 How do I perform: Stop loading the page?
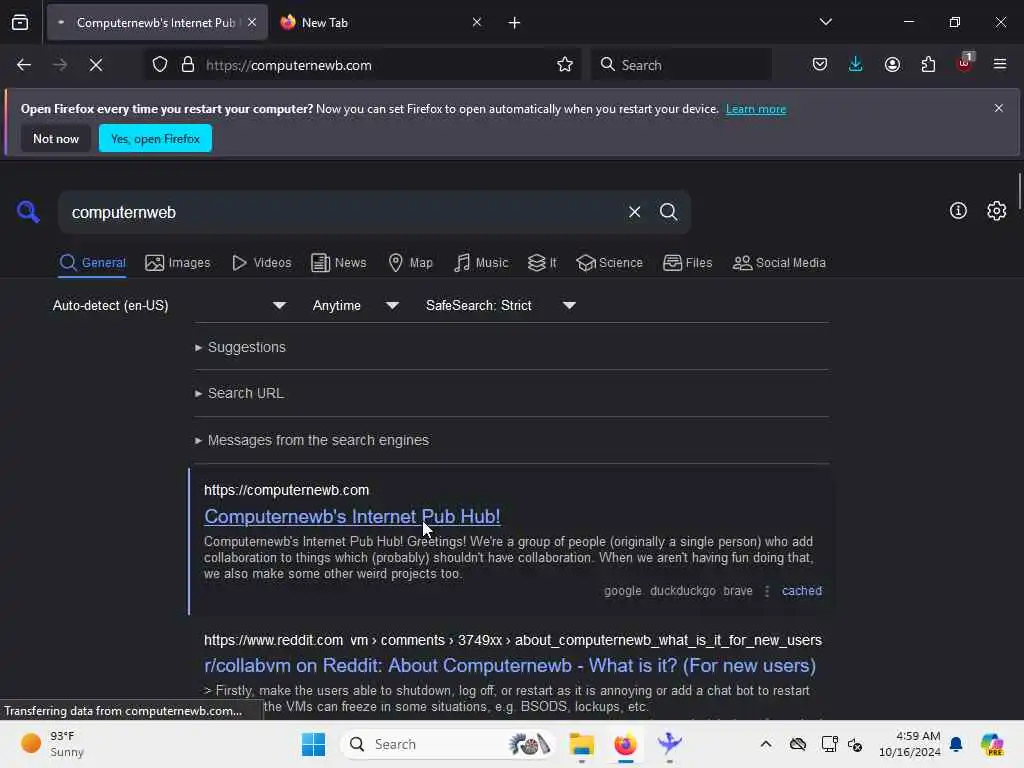coord(96,65)
